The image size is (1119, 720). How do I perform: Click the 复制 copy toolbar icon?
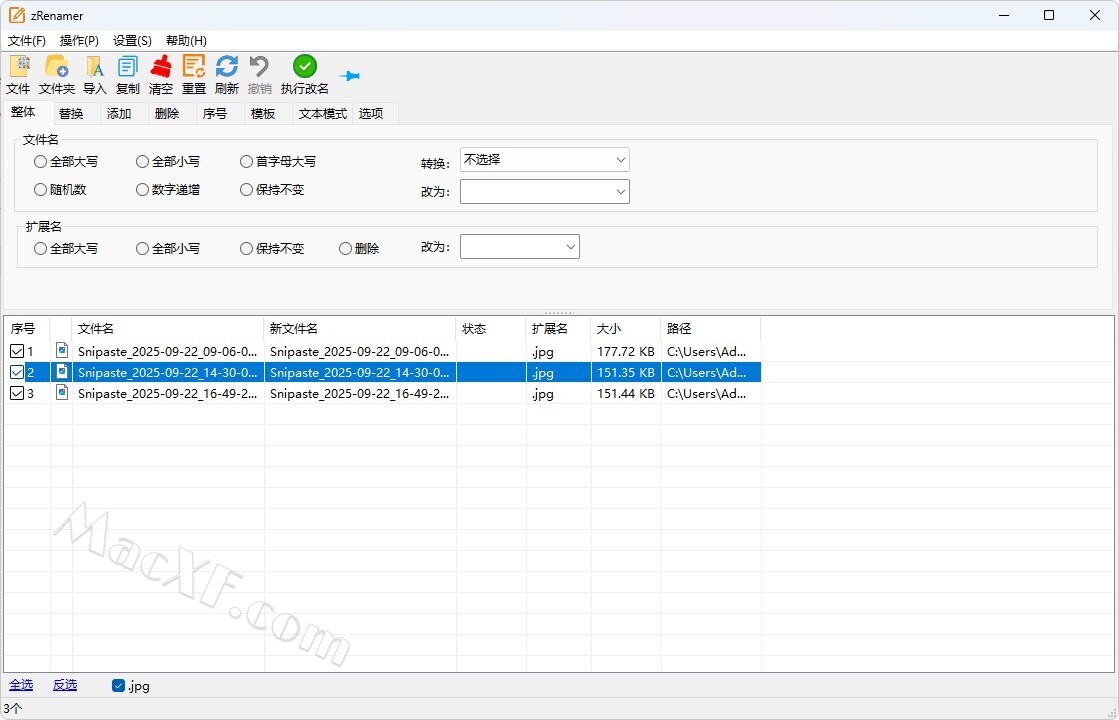(x=128, y=67)
